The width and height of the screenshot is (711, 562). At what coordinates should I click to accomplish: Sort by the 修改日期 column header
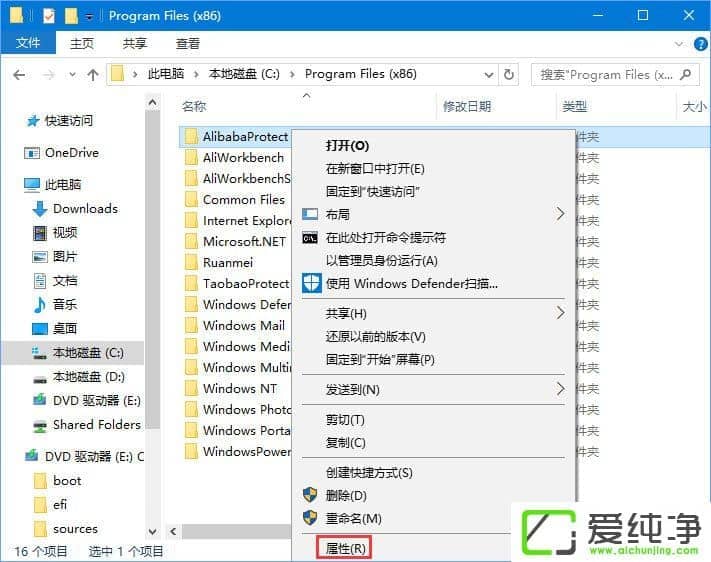467,107
